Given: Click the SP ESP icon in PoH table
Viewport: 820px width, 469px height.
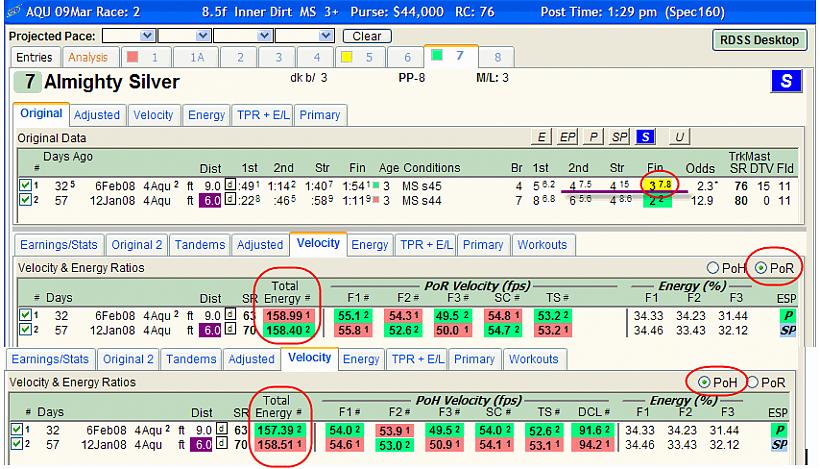Looking at the screenshot, I should [779, 445].
